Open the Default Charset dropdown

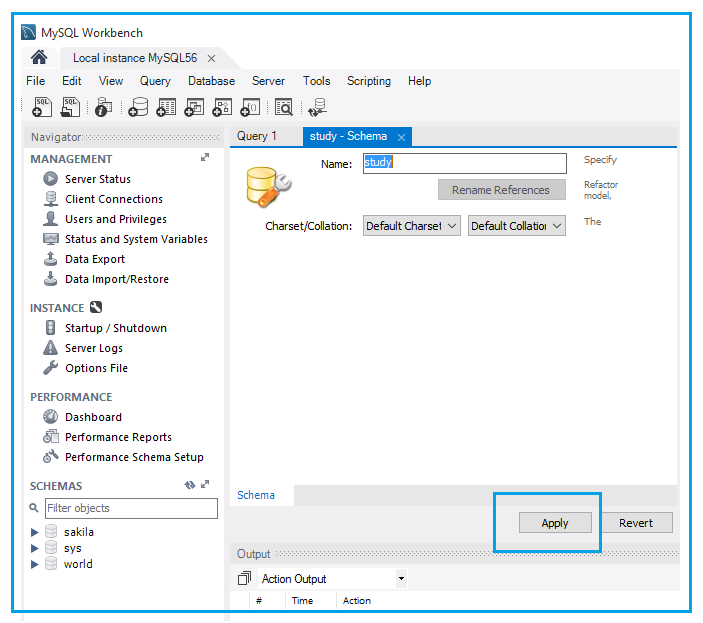[x=412, y=226]
